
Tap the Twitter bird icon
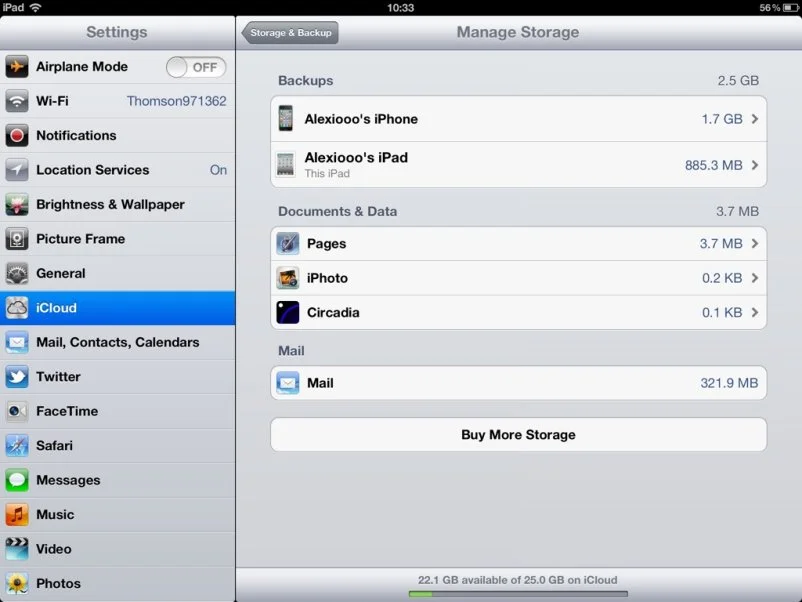point(17,376)
